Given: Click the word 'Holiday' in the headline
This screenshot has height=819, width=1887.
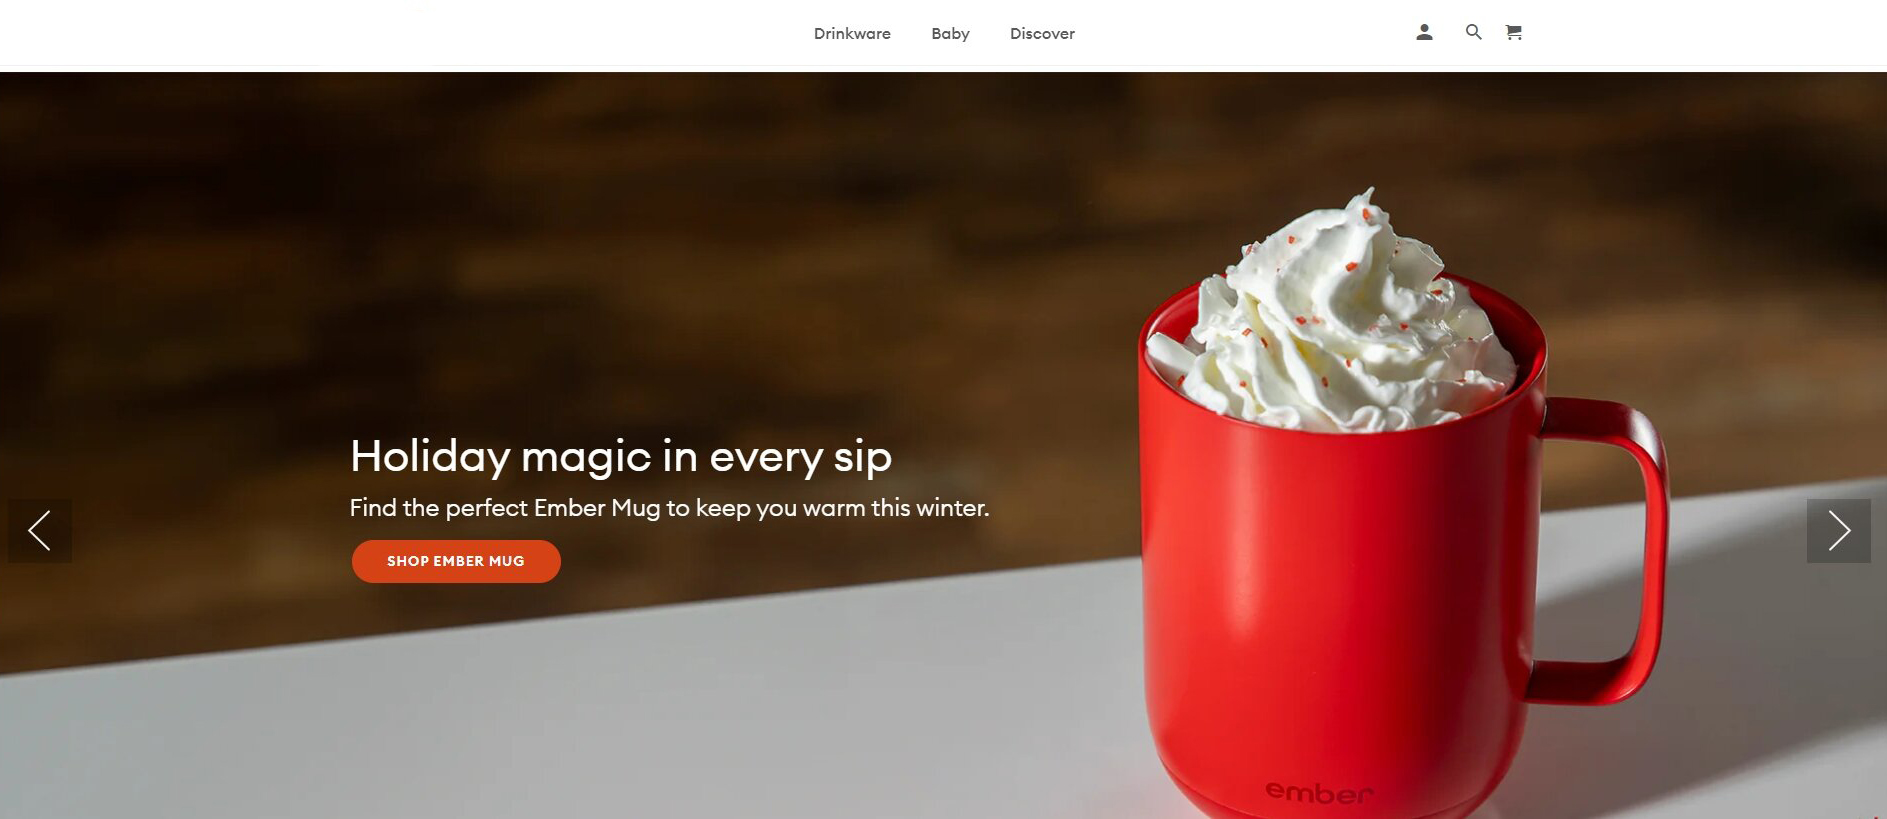Looking at the screenshot, I should click(x=431, y=457).
